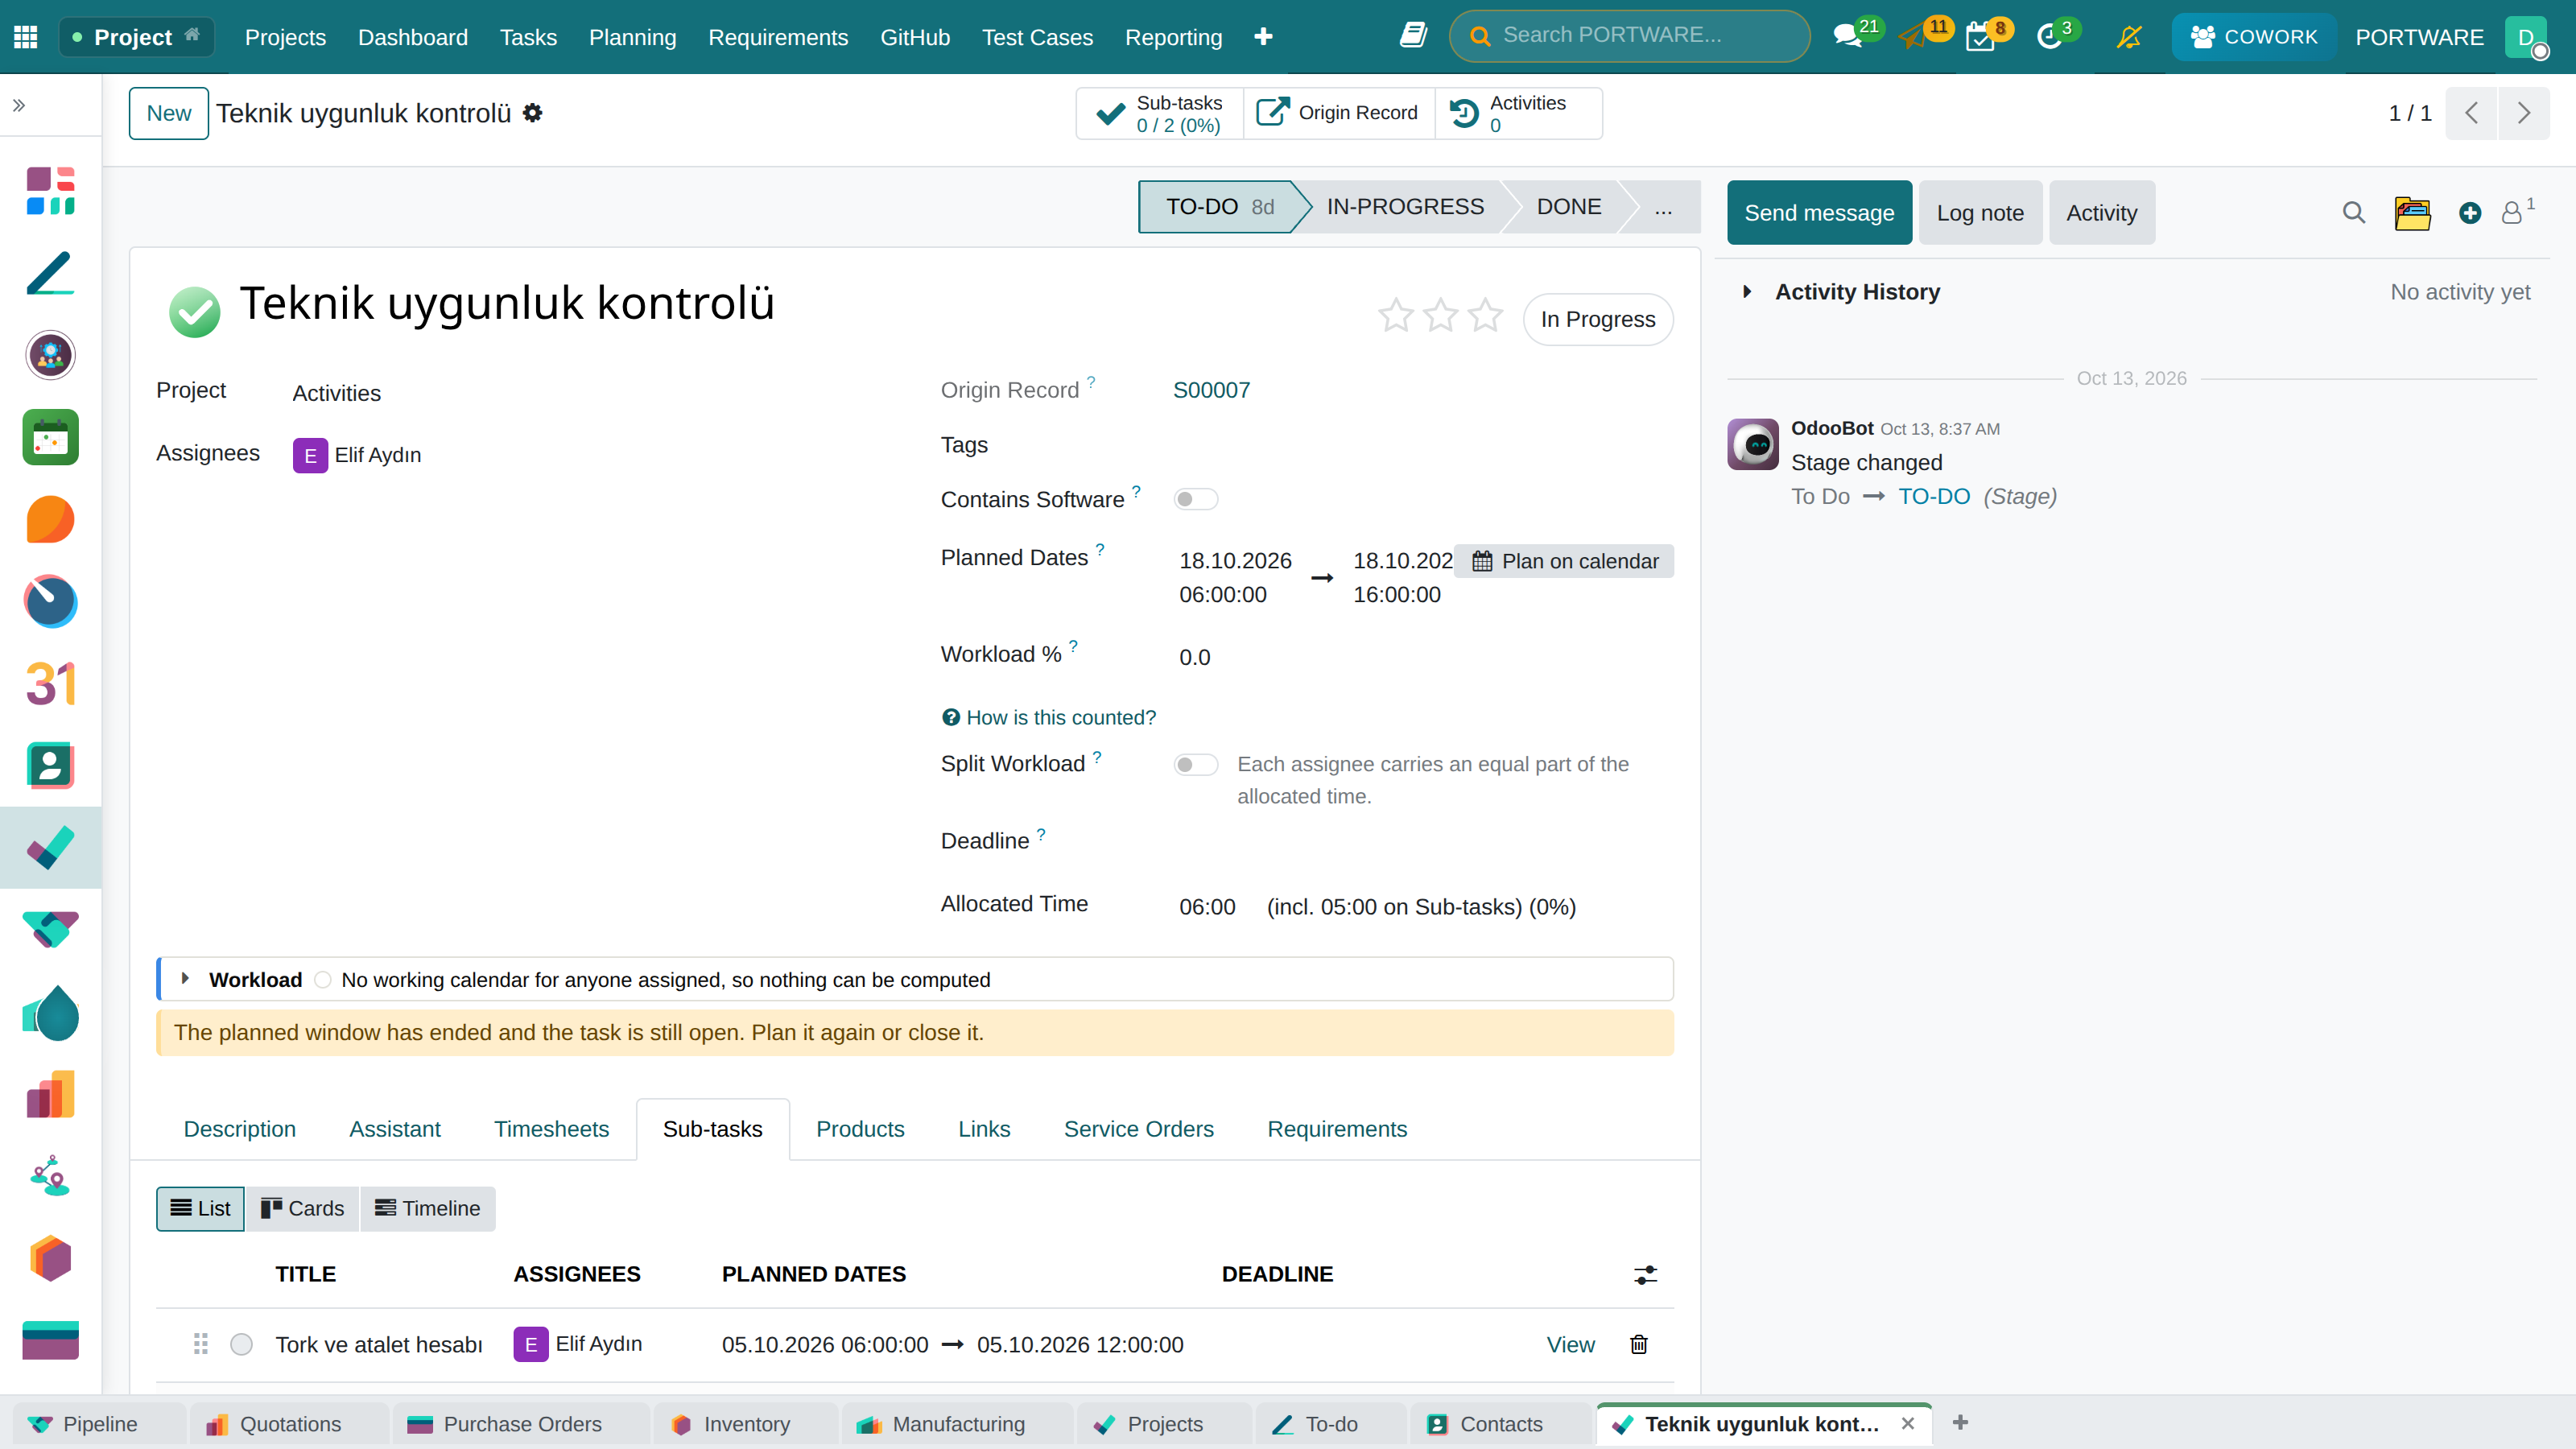2576x1449 pixels.
Task: Click the Send message button
Action: [1819, 213]
